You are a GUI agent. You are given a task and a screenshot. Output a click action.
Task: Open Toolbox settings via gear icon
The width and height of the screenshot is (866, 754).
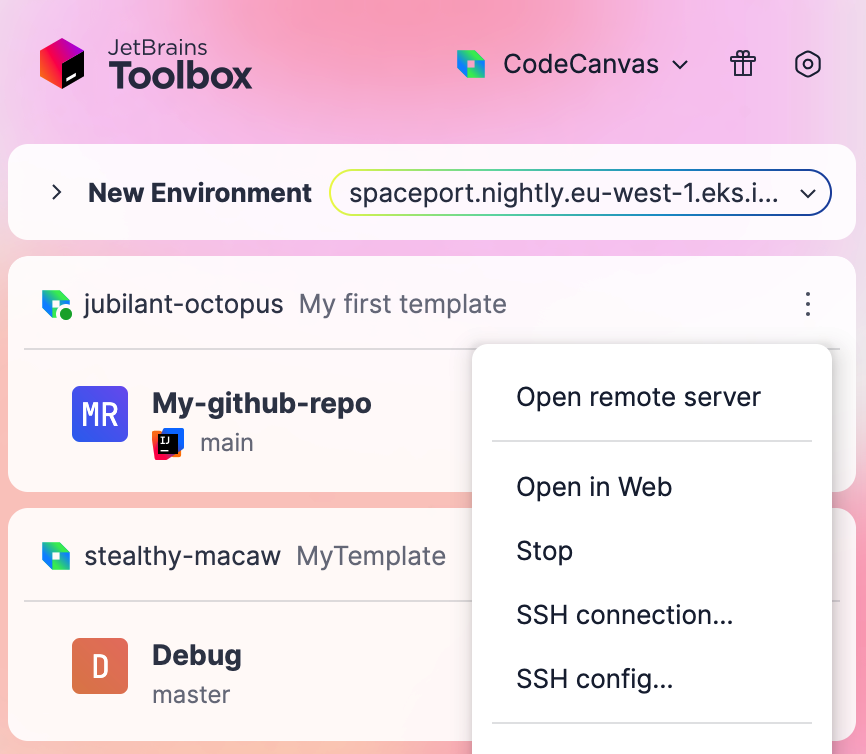807,63
